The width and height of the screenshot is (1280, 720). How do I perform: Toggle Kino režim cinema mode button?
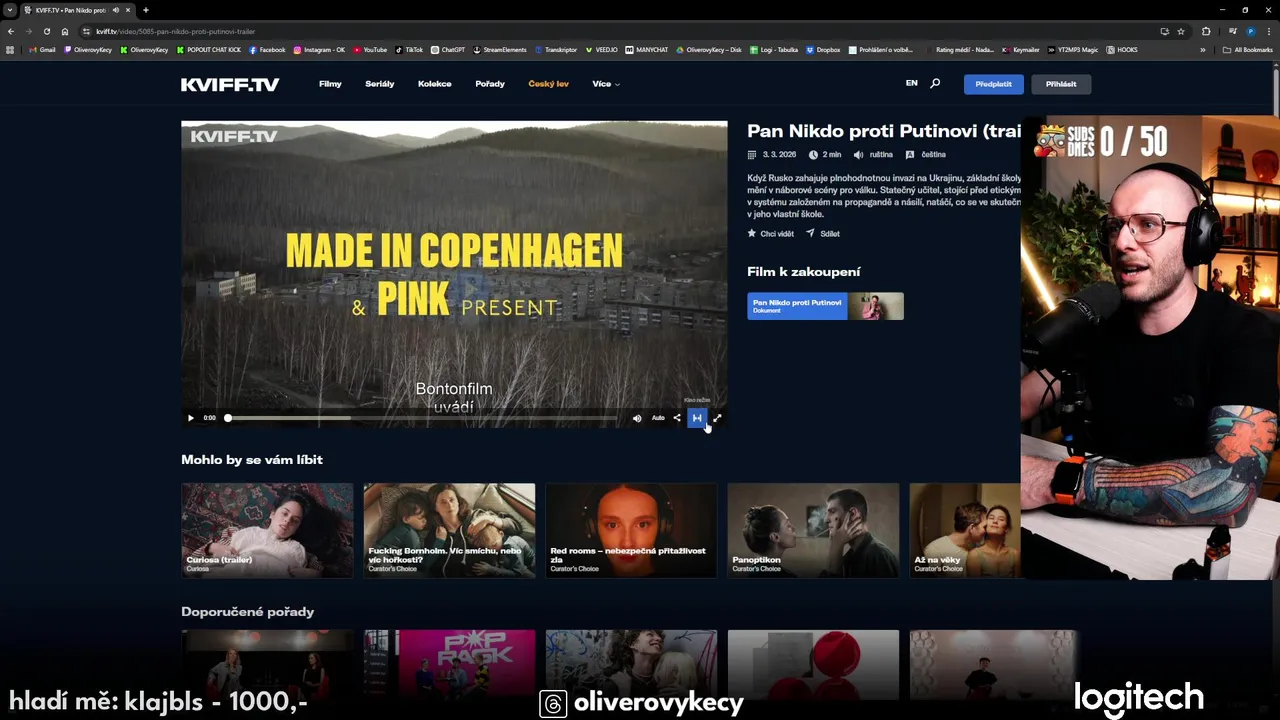point(697,418)
